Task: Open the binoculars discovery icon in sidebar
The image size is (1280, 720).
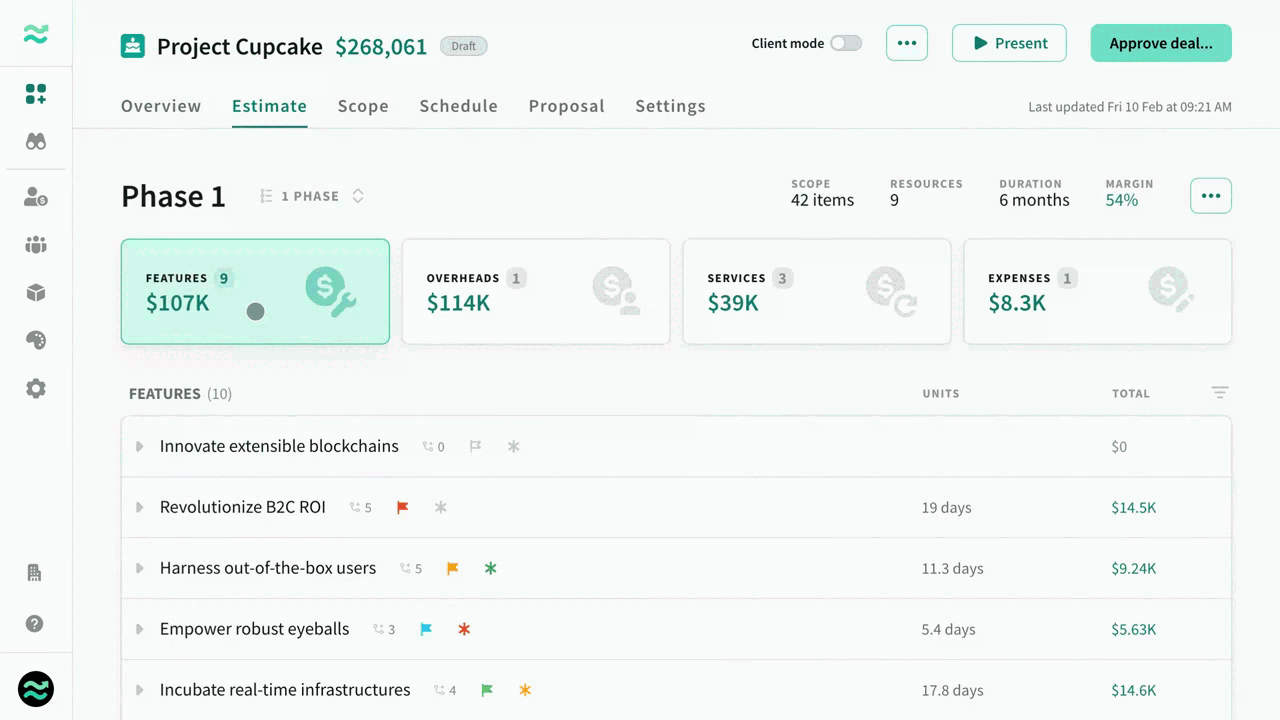Action: tap(36, 141)
